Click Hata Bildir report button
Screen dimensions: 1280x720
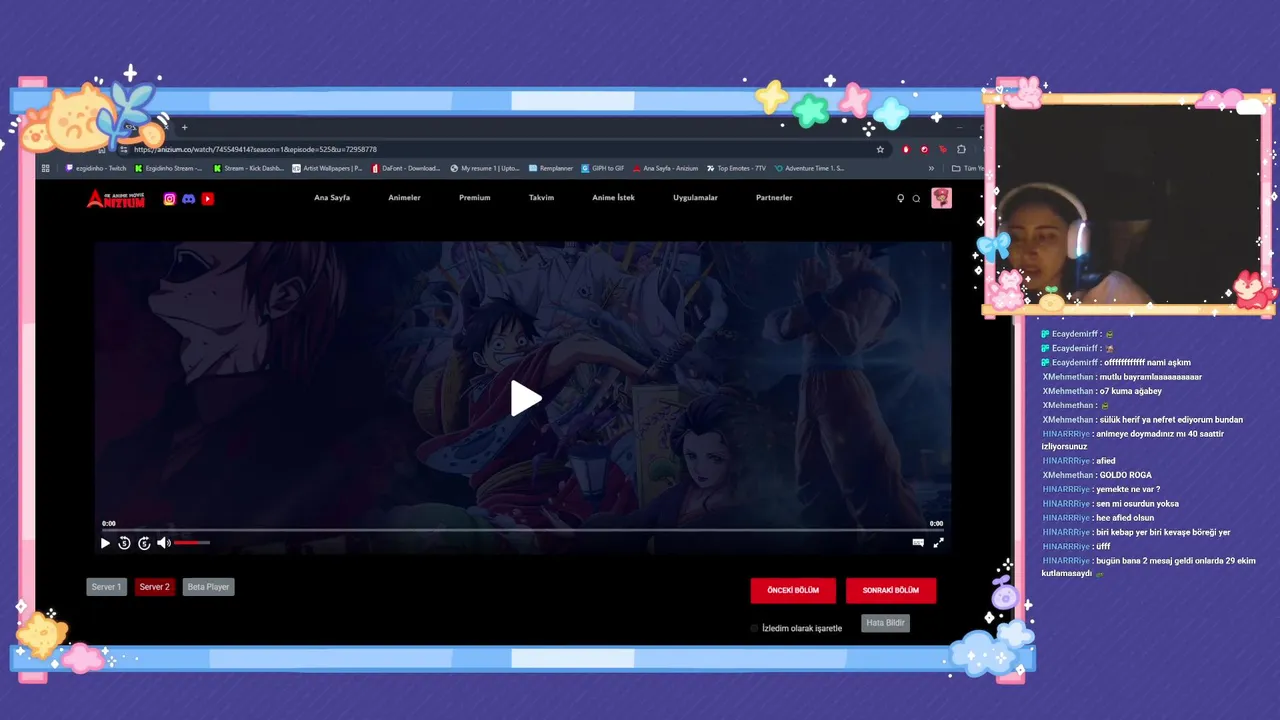pyautogui.click(x=885, y=623)
